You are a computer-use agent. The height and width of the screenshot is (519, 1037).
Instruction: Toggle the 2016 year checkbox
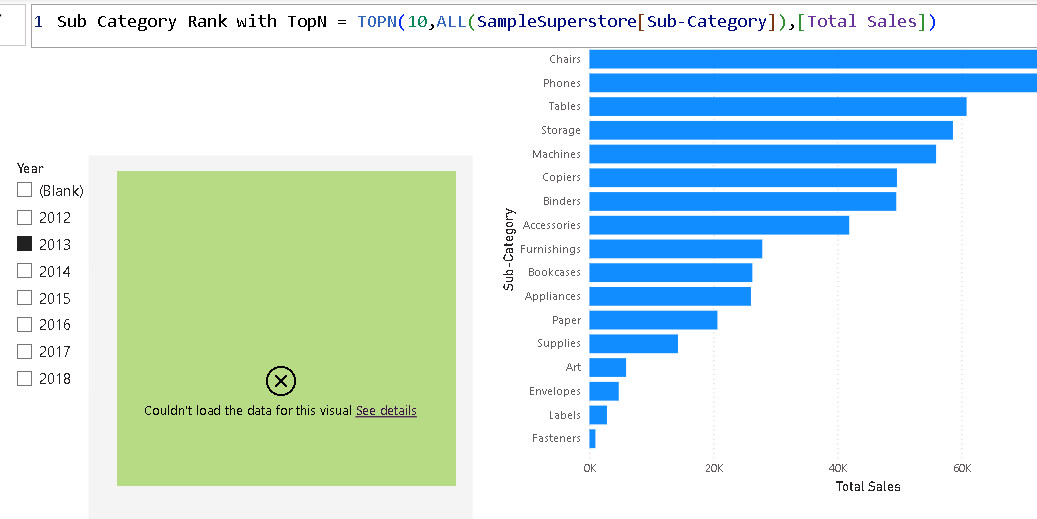click(x=25, y=324)
